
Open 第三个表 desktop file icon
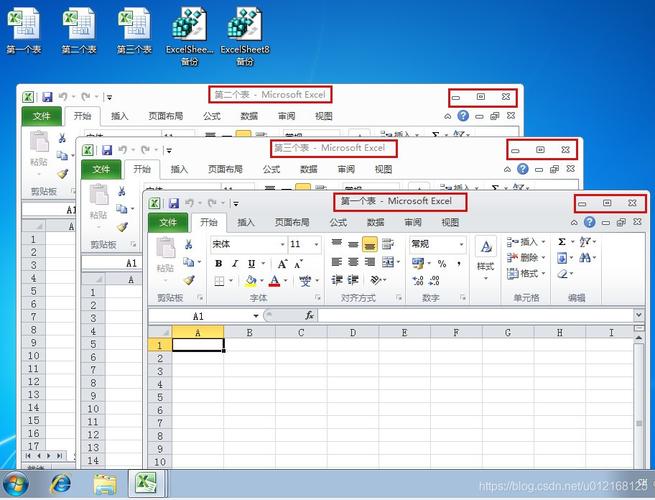[134, 31]
